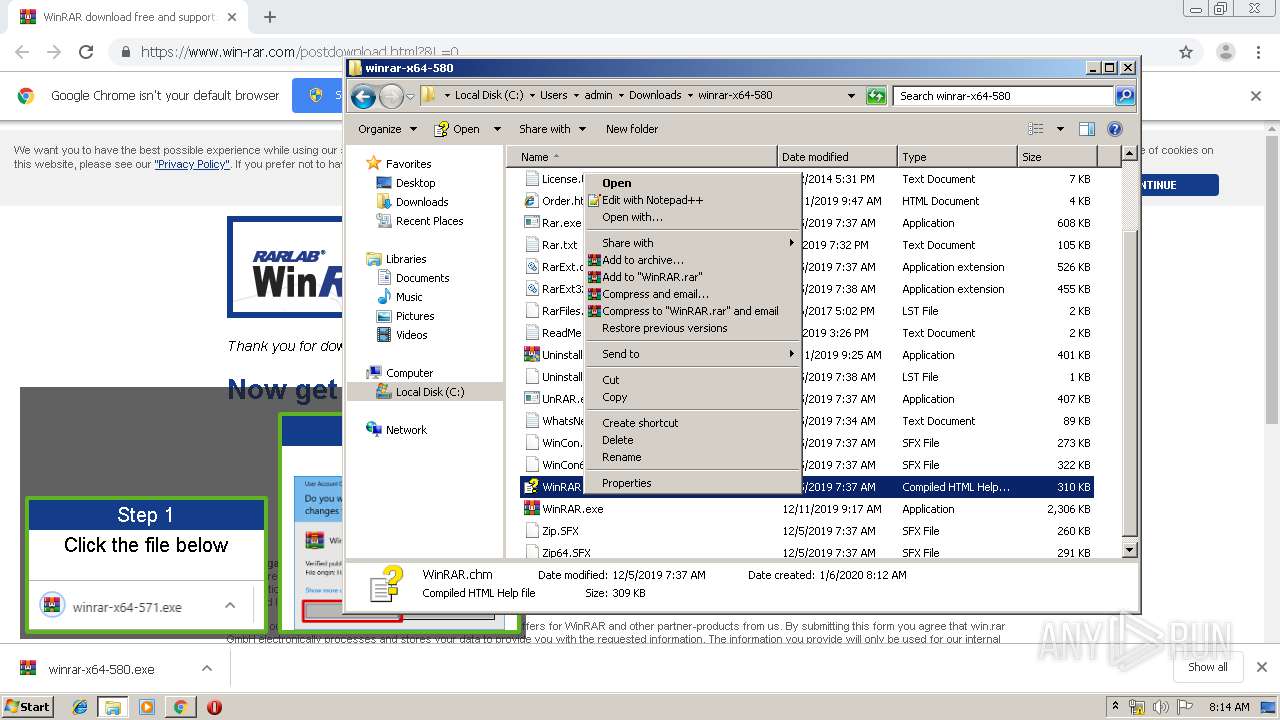1280x720 pixels.
Task: Click Show all downloads button in Chrome
Action: (1208, 667)
